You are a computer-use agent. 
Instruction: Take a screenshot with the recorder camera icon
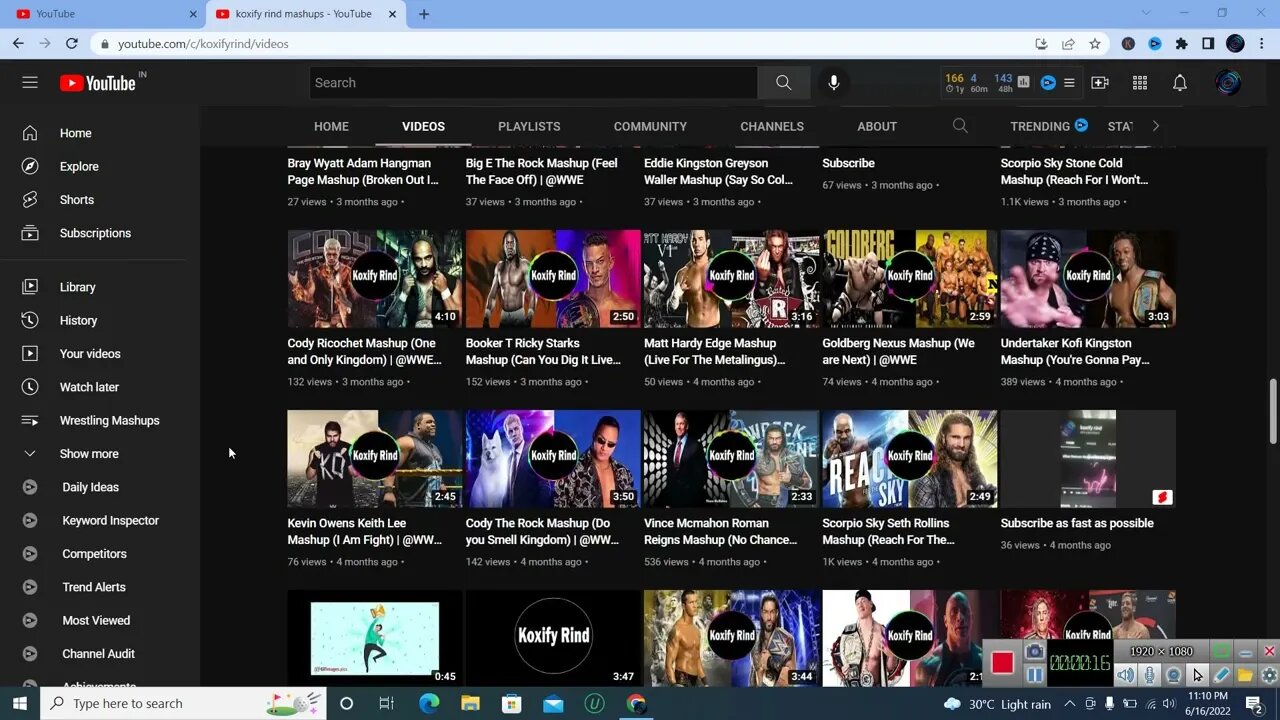coord(1035,652)
